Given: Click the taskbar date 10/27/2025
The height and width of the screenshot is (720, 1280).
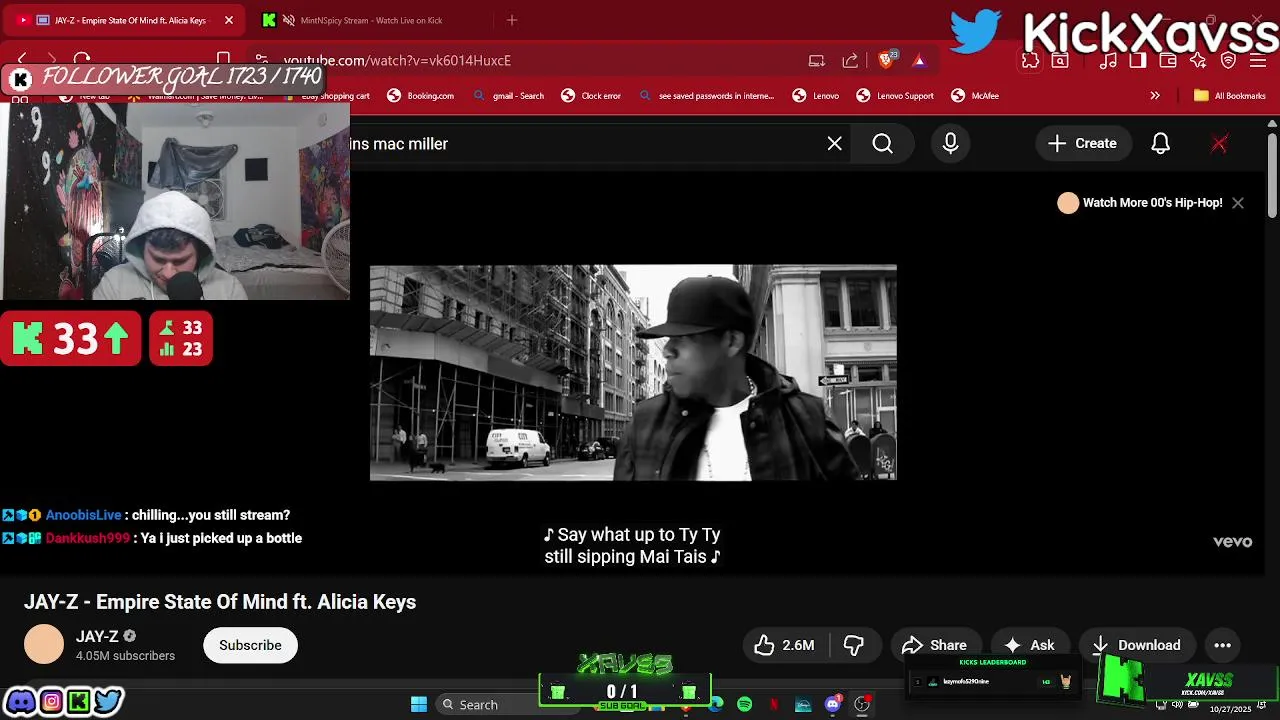Looking at the screenshot, I should point(1230,709).
